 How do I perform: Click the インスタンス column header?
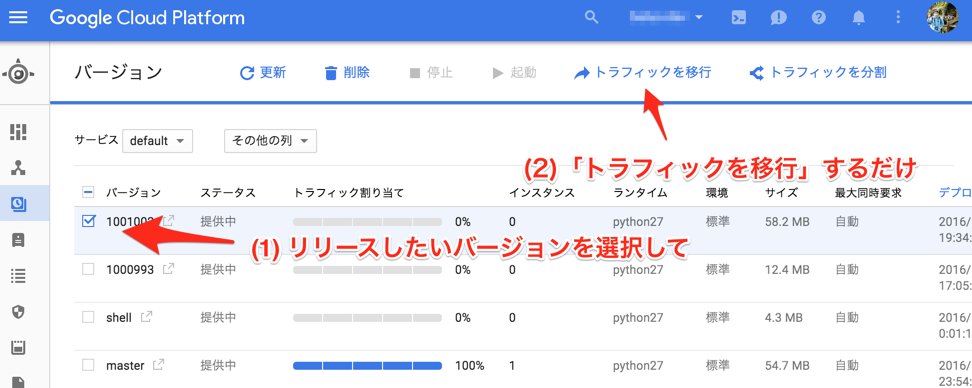[542, 193]
